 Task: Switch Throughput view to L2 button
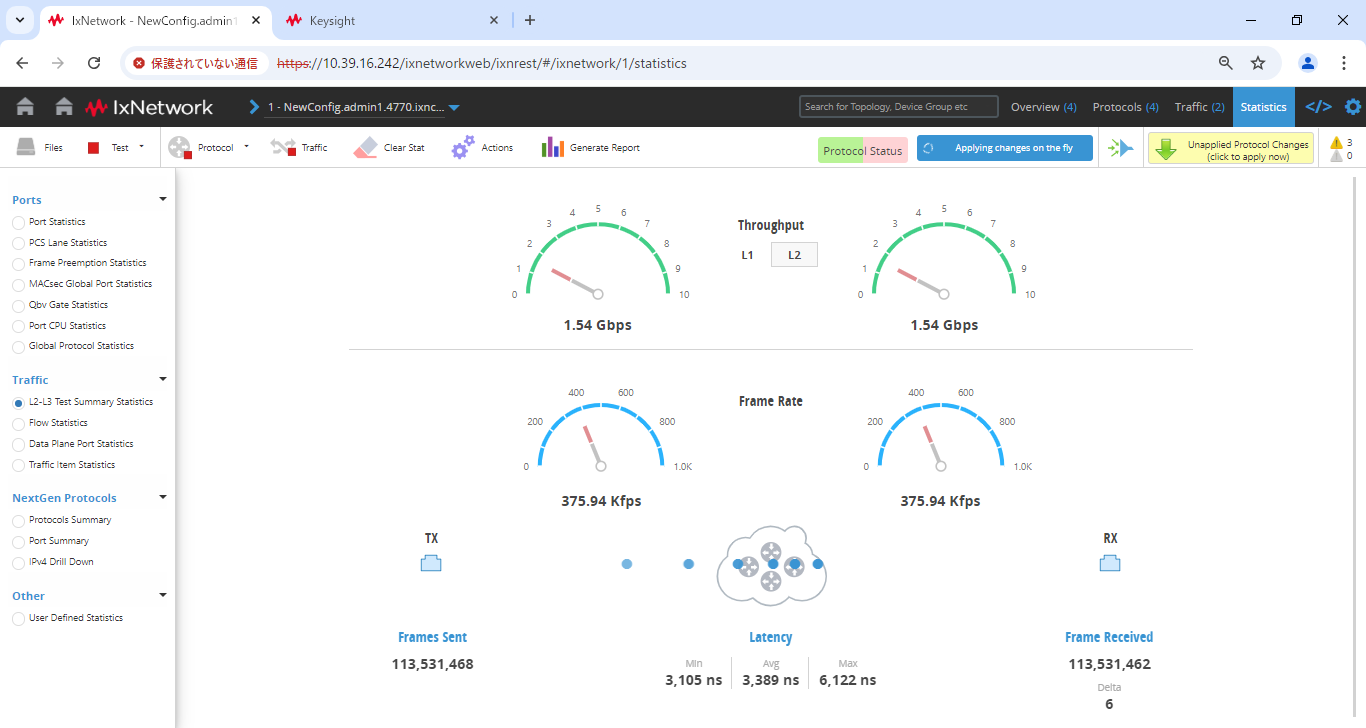(794, 255)
